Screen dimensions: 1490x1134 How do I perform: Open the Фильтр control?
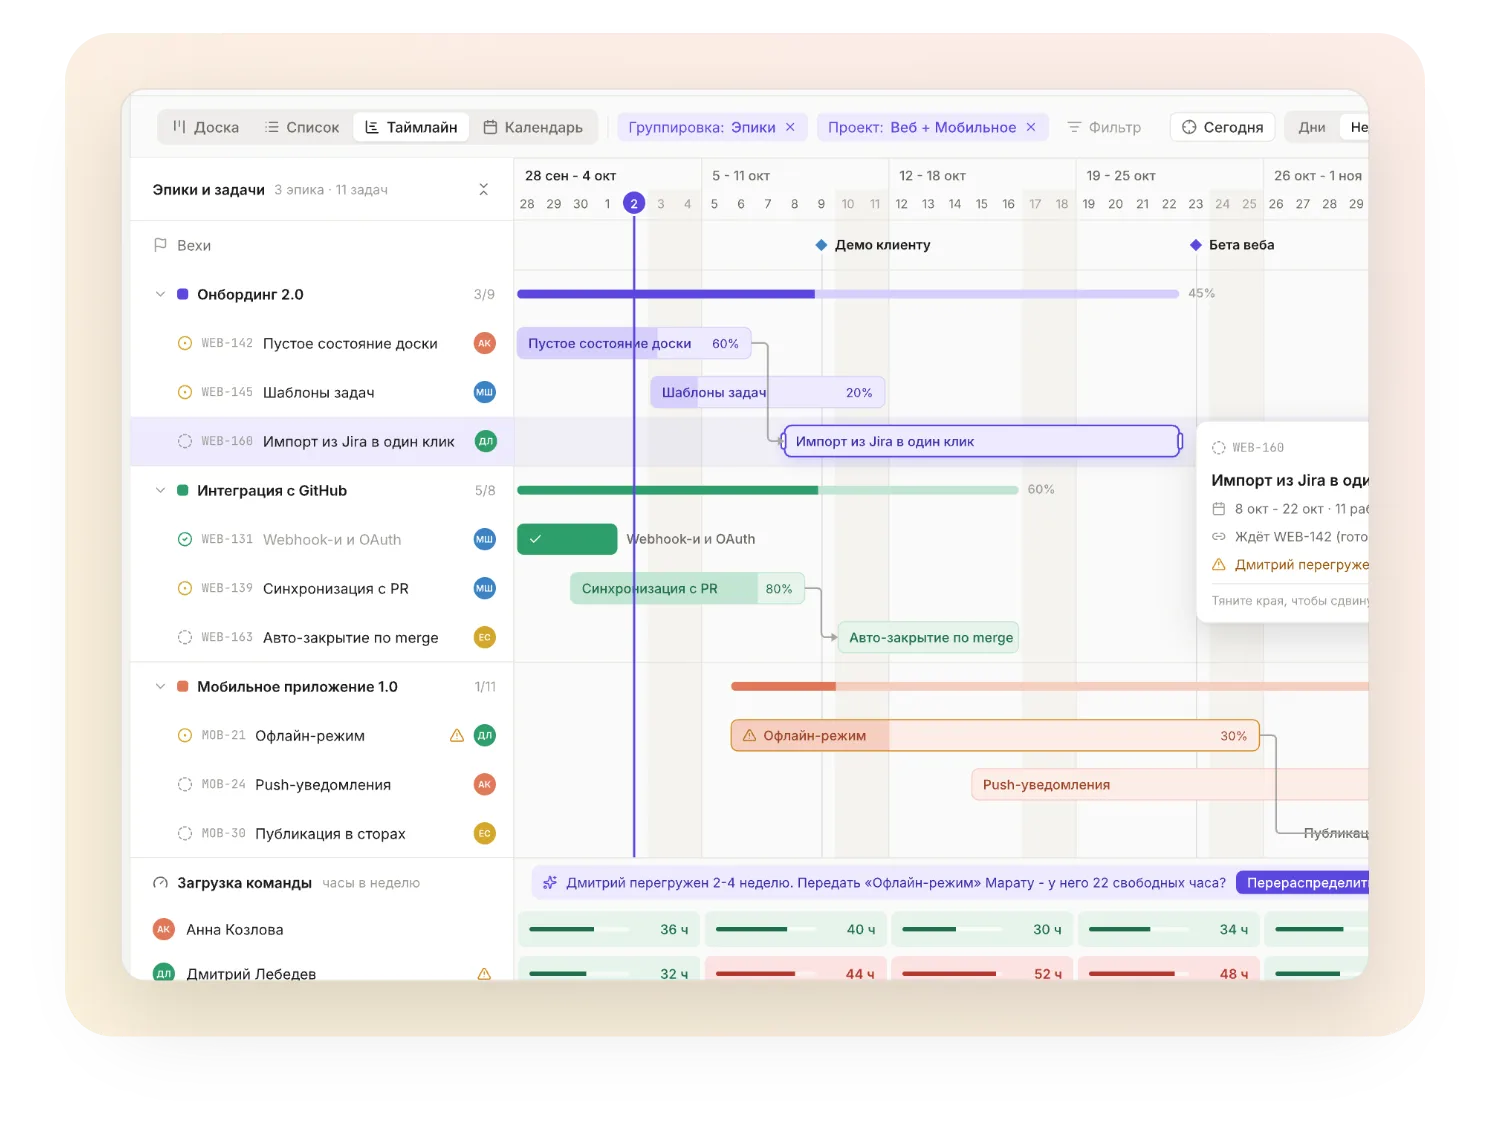click(x=1104, y=127)
